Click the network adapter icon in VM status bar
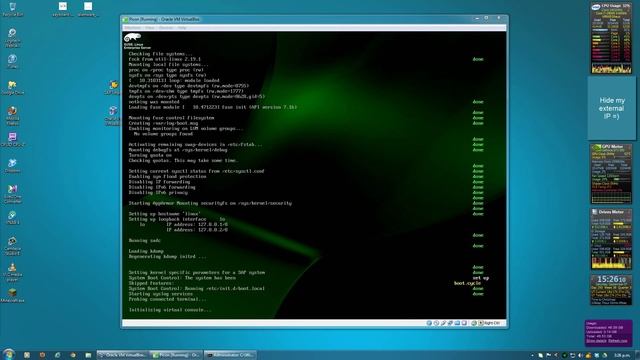640x360 pixels. click(x=450, y=323)
